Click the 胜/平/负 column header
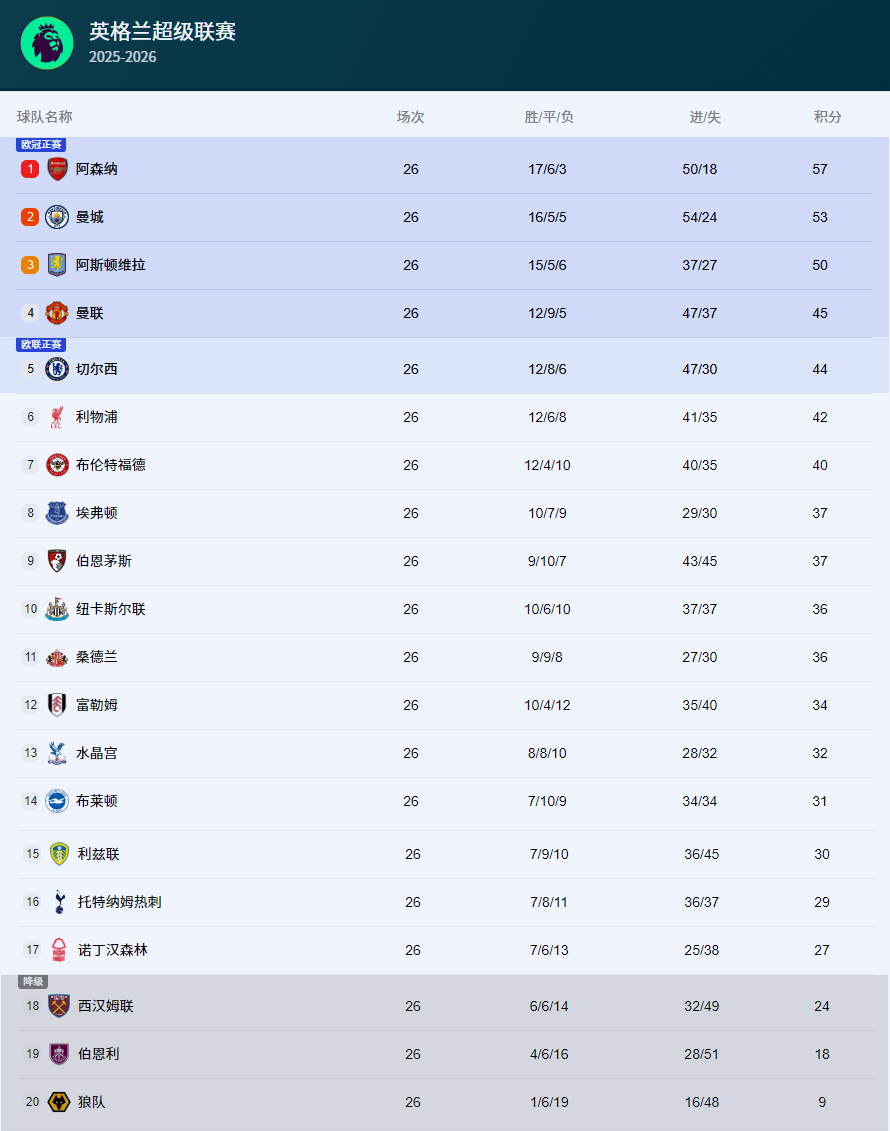Viewport: 890px width, 1131px height. (549, 117)
